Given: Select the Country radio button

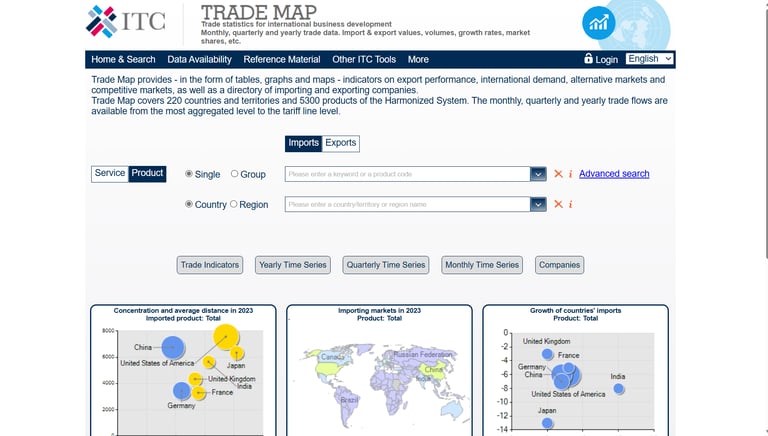Looking at the screenshot, I should tap(189, 204).
